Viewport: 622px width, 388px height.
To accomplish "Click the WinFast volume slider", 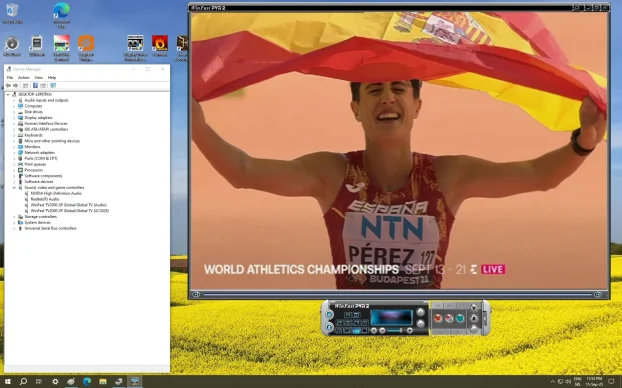I will click(x=395, y=330).
